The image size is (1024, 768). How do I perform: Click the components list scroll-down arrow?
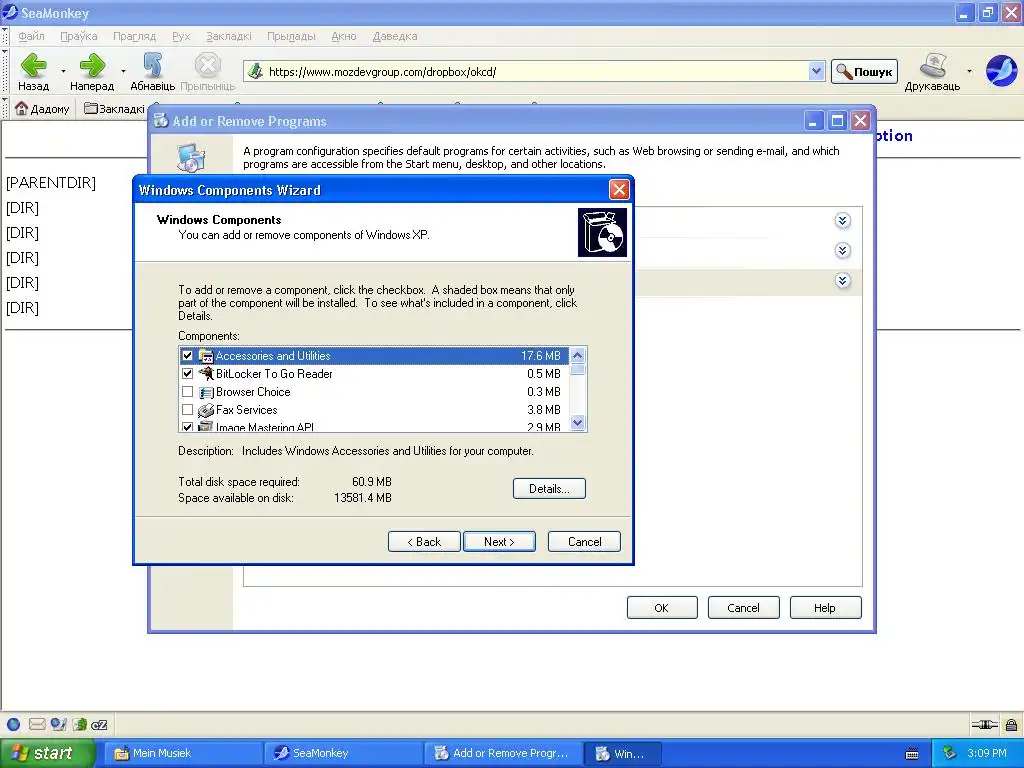(577, 423)
